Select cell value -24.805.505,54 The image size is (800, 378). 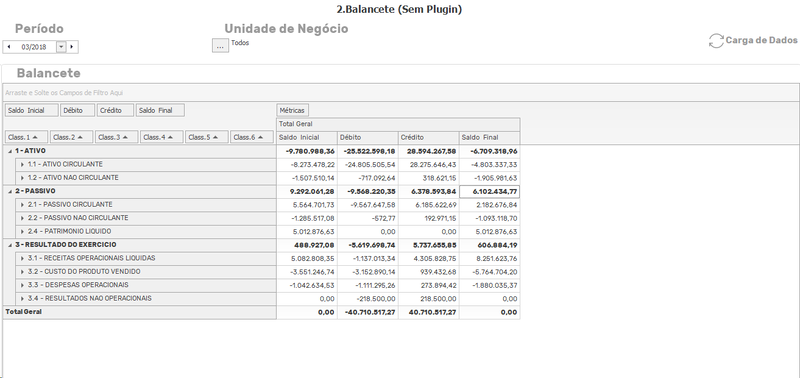coord(367,165)
